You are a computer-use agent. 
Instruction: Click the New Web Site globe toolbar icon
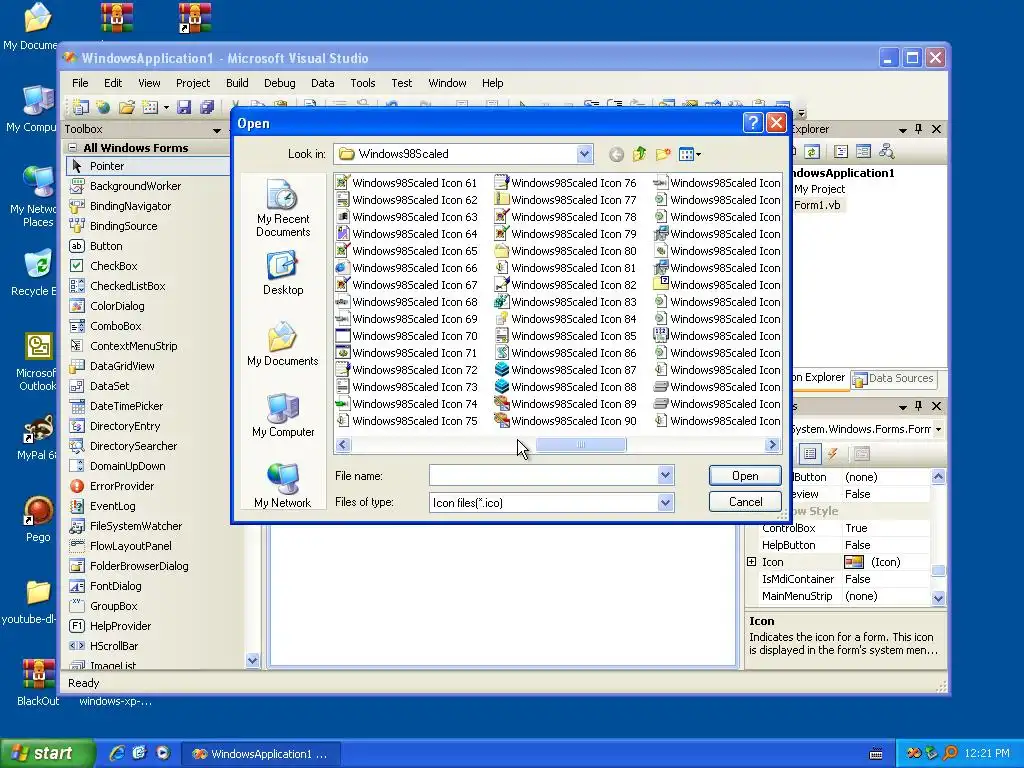[x=103, y=107]
